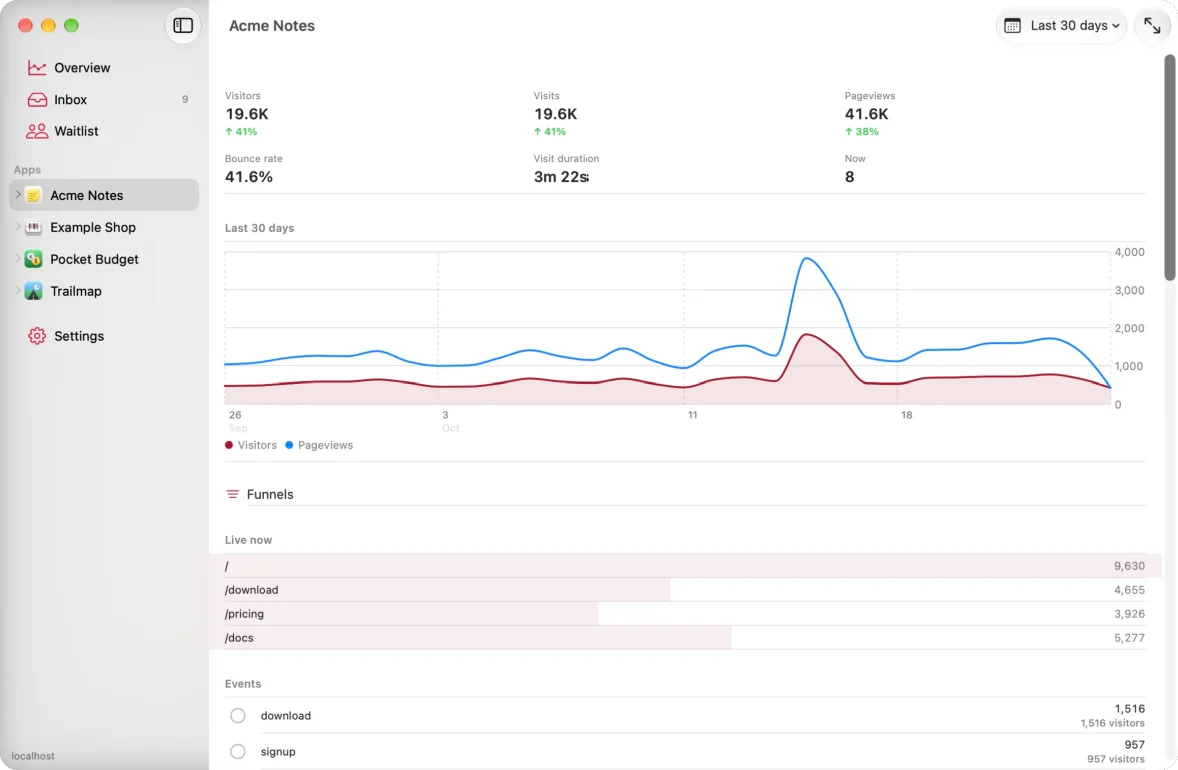The height and width of the screenshot is (770, 1178).
Task: Click the Inbox unread count 9
Action: (x=185, y=99)
